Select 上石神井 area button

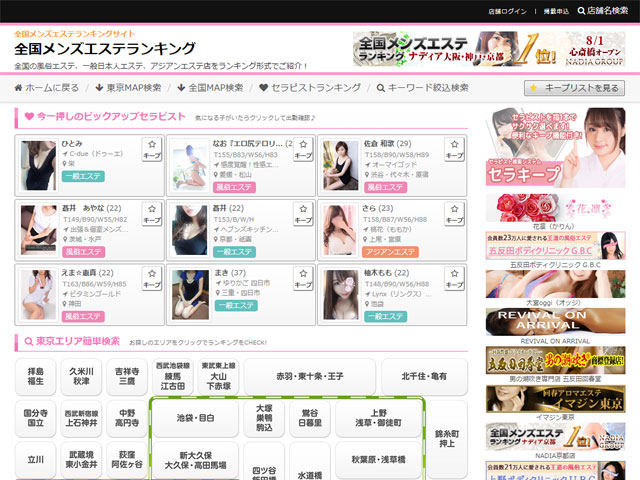pyautogui.click(x=81, y=418)
